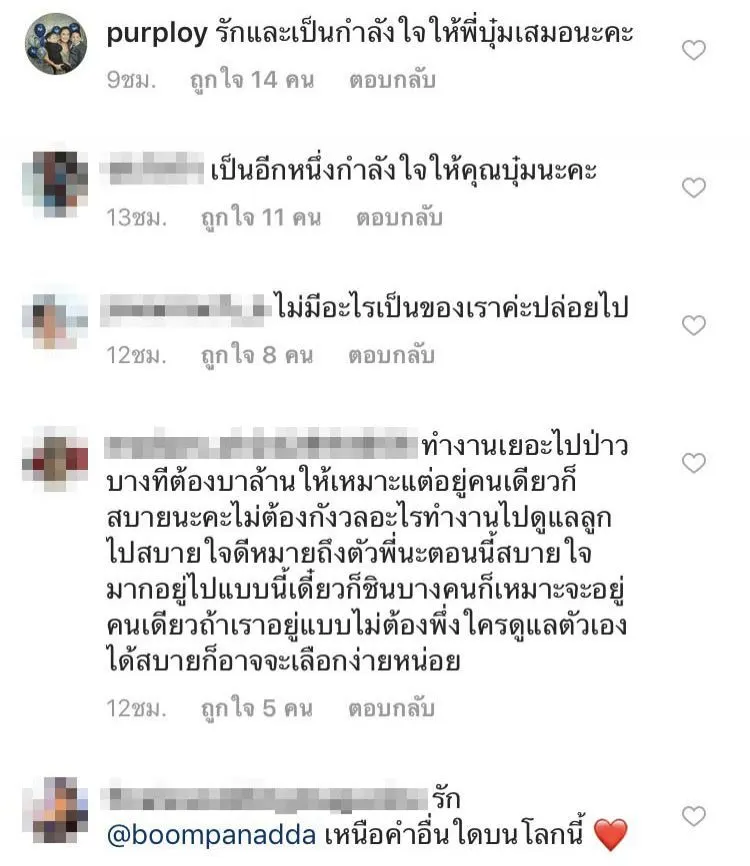Tap heart on the 13ชม. comment
The width and height of the screenshot is (750, 866).
[694, 188]
